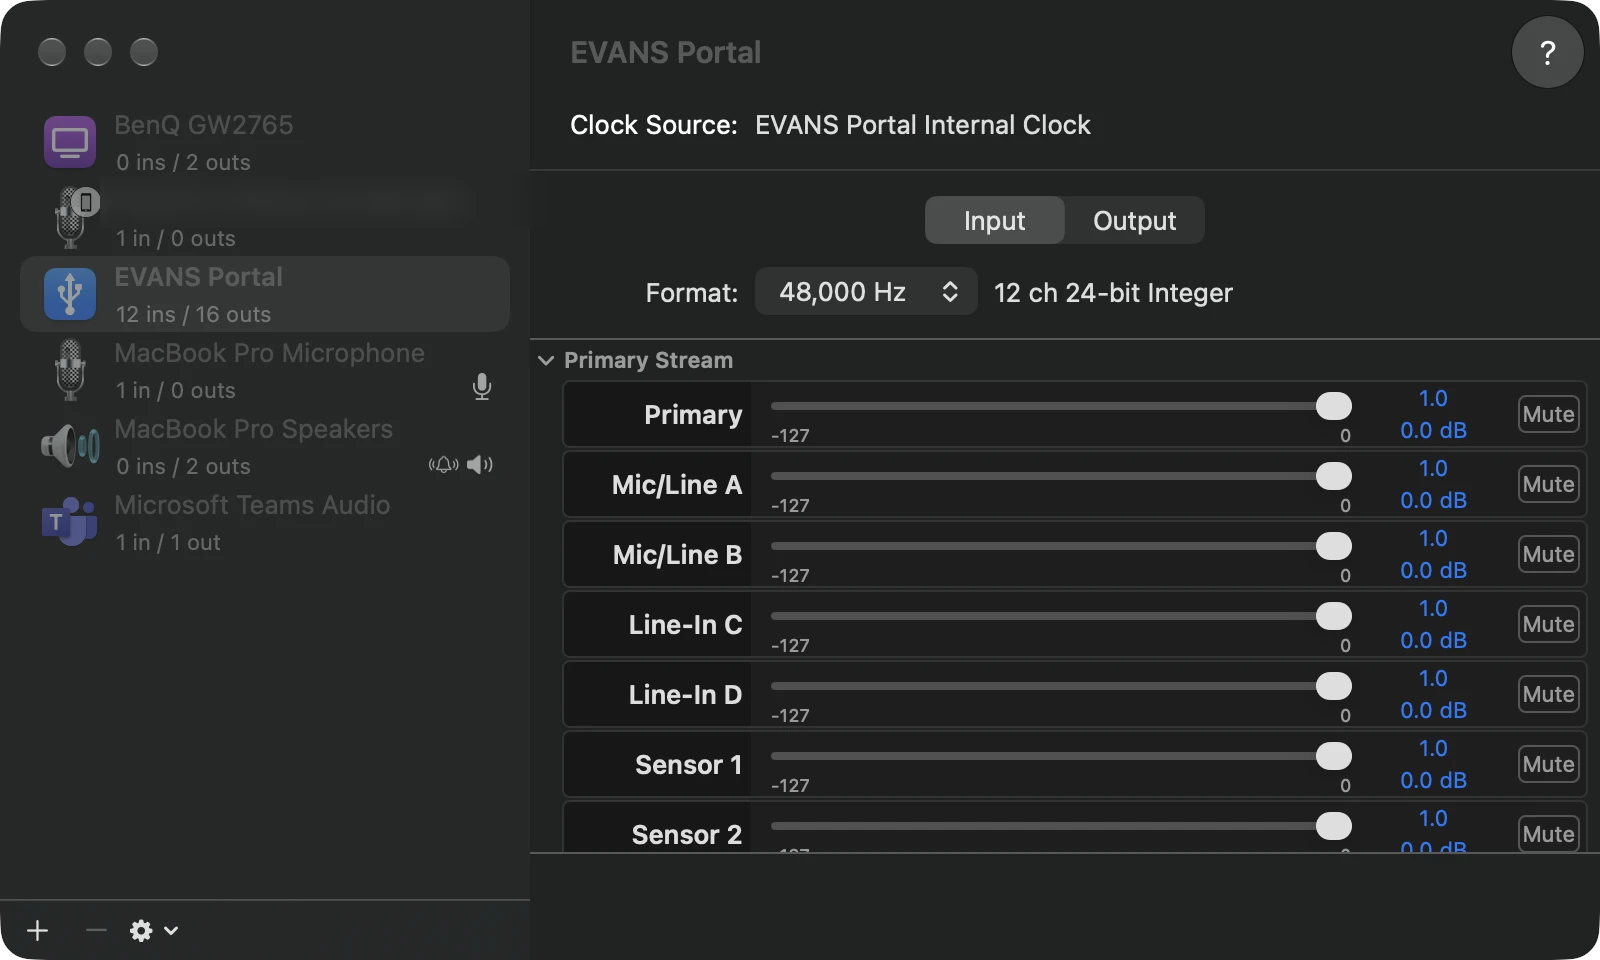Mute the Mic/Line A channel
The width and height of the screenshot is (1600, 960).
(1548, 484)
